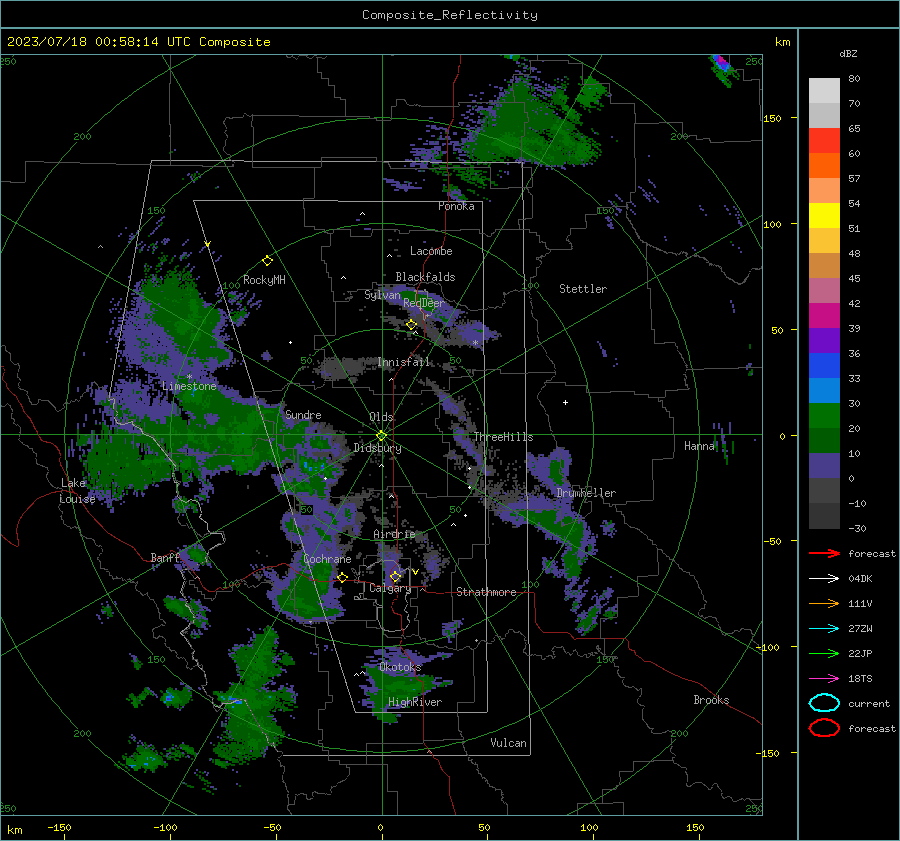The width and height of the screenshot is (900, 841).
Task: Click the yellow diamond marker at Calgary
Action: pyautogui.click(x=395, y=576)
